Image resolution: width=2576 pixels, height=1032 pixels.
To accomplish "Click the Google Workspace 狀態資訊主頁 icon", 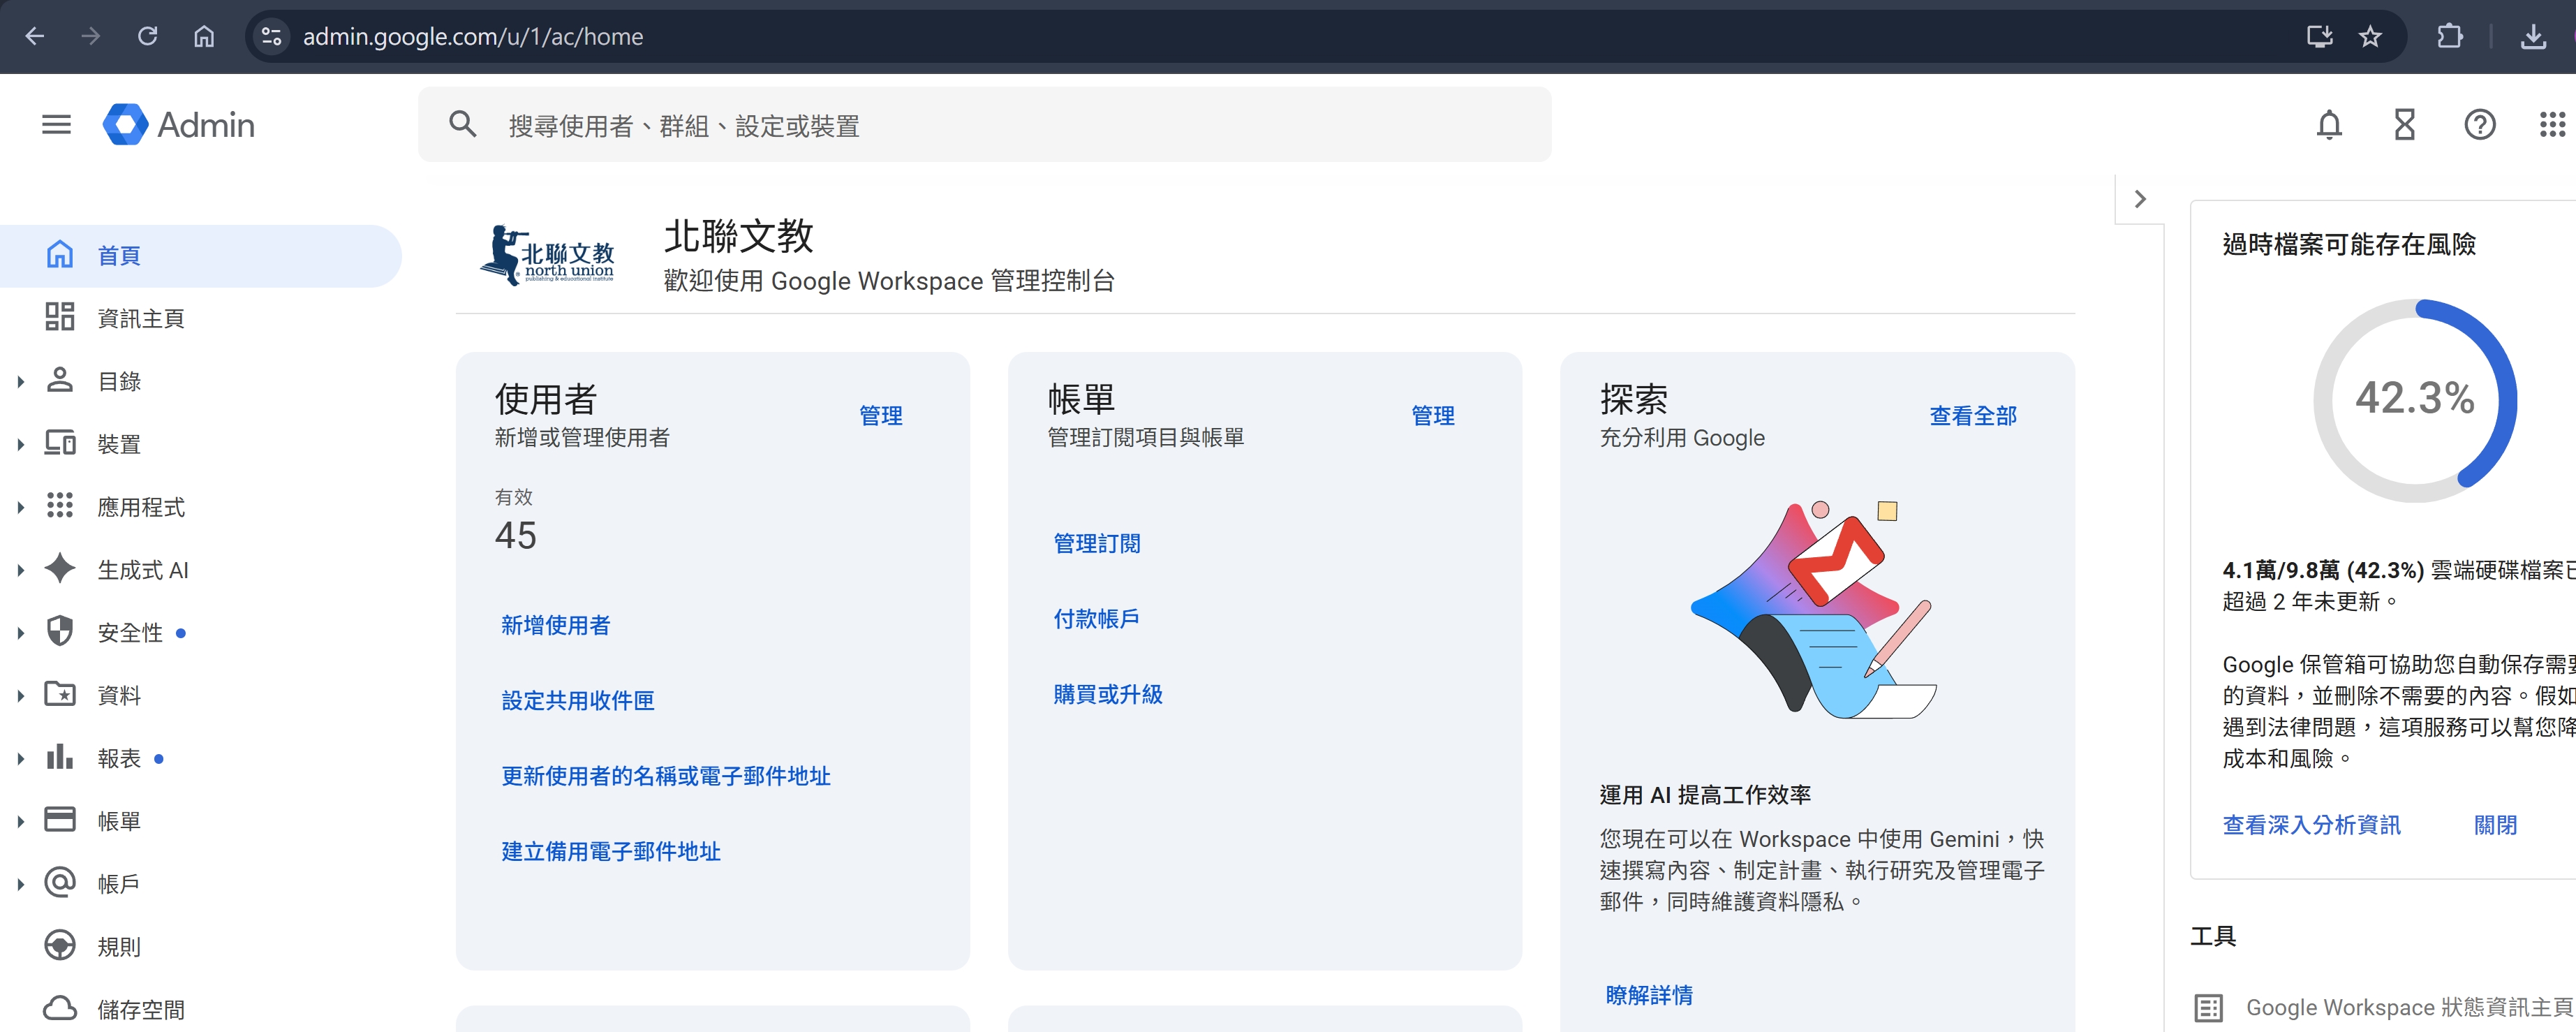I will click(2208, 1007).
